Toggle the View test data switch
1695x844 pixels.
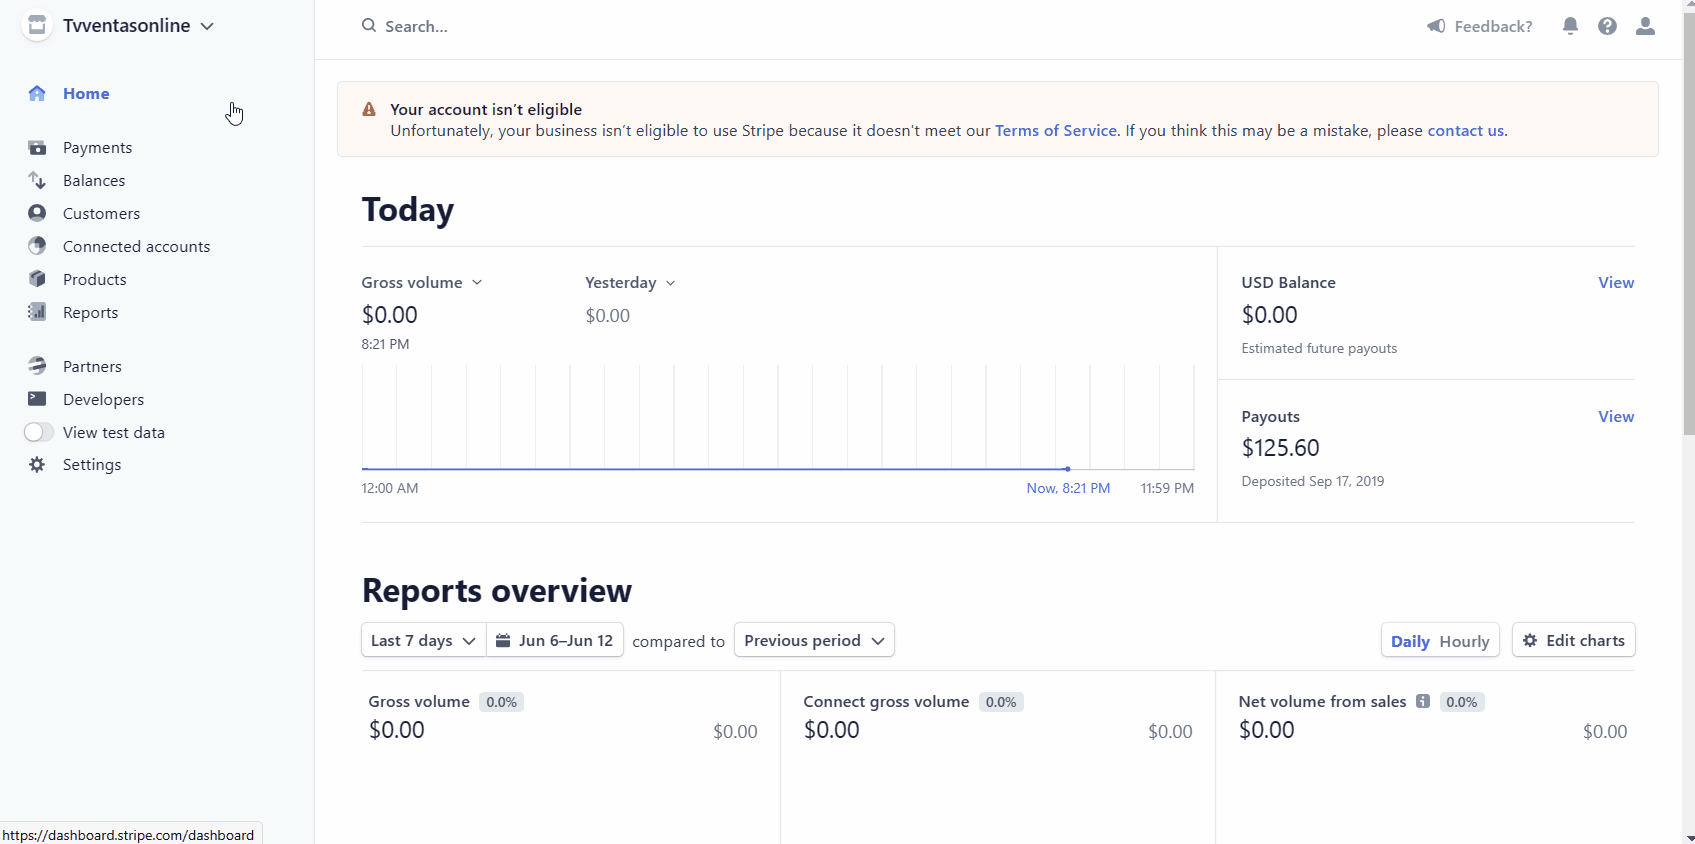[39, 432]
